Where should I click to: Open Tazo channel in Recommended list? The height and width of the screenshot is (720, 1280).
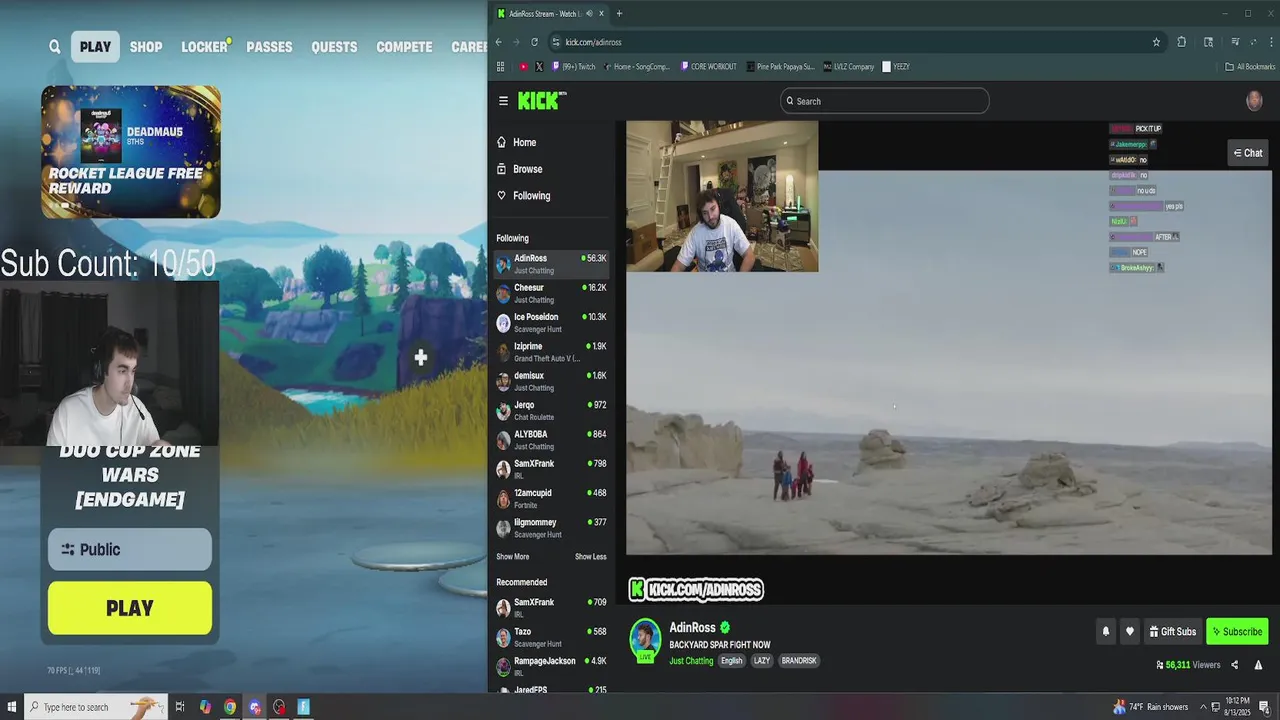click(552, 638)
